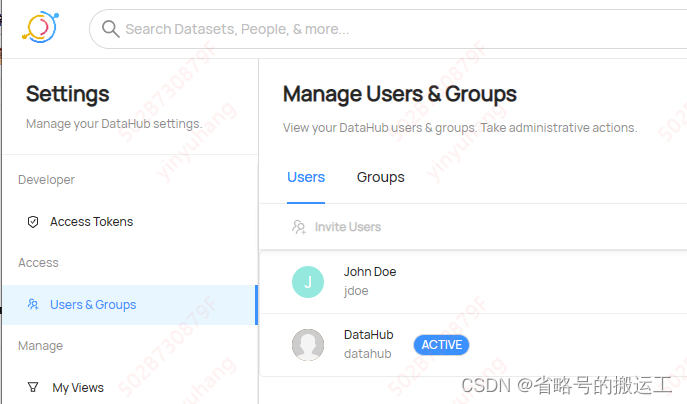Click the Invite Users button
This screenshot has width=687, height=404.
[x=336, y=227]
